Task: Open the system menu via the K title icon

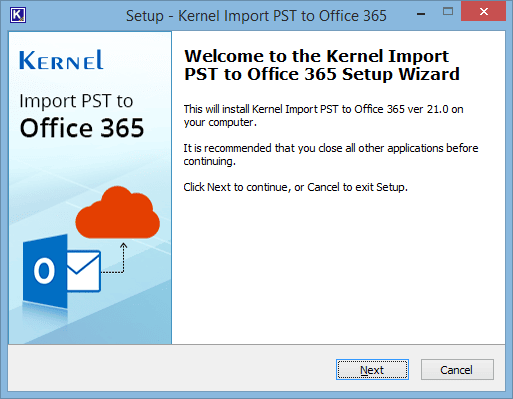Action: click(18, 15)
